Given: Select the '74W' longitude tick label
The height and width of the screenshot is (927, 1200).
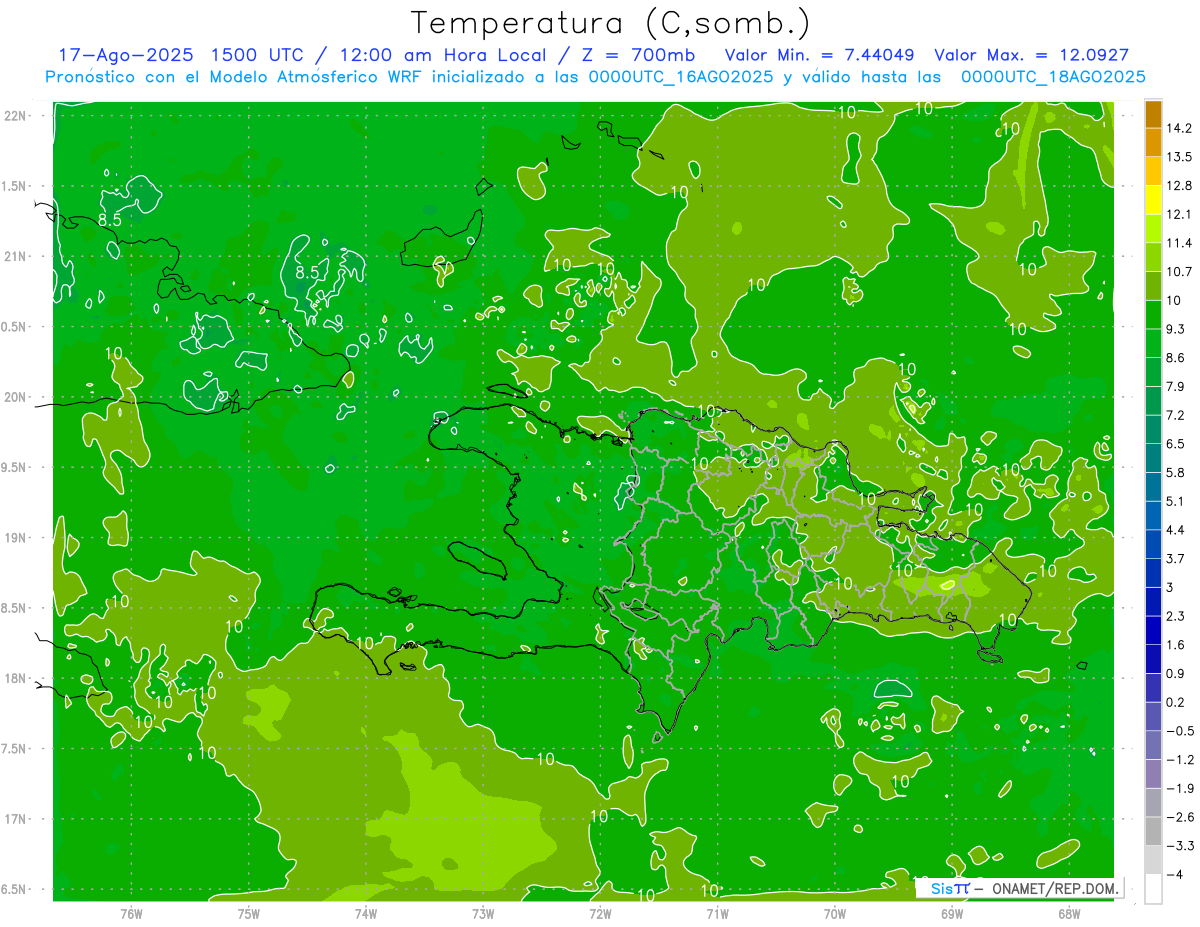Looking at the screenshot, I should 365,913.
